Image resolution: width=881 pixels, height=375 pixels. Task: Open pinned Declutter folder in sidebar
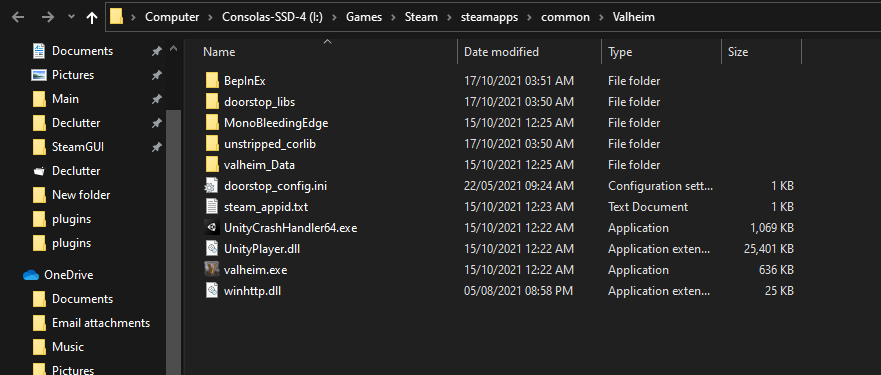pos(76,123)
